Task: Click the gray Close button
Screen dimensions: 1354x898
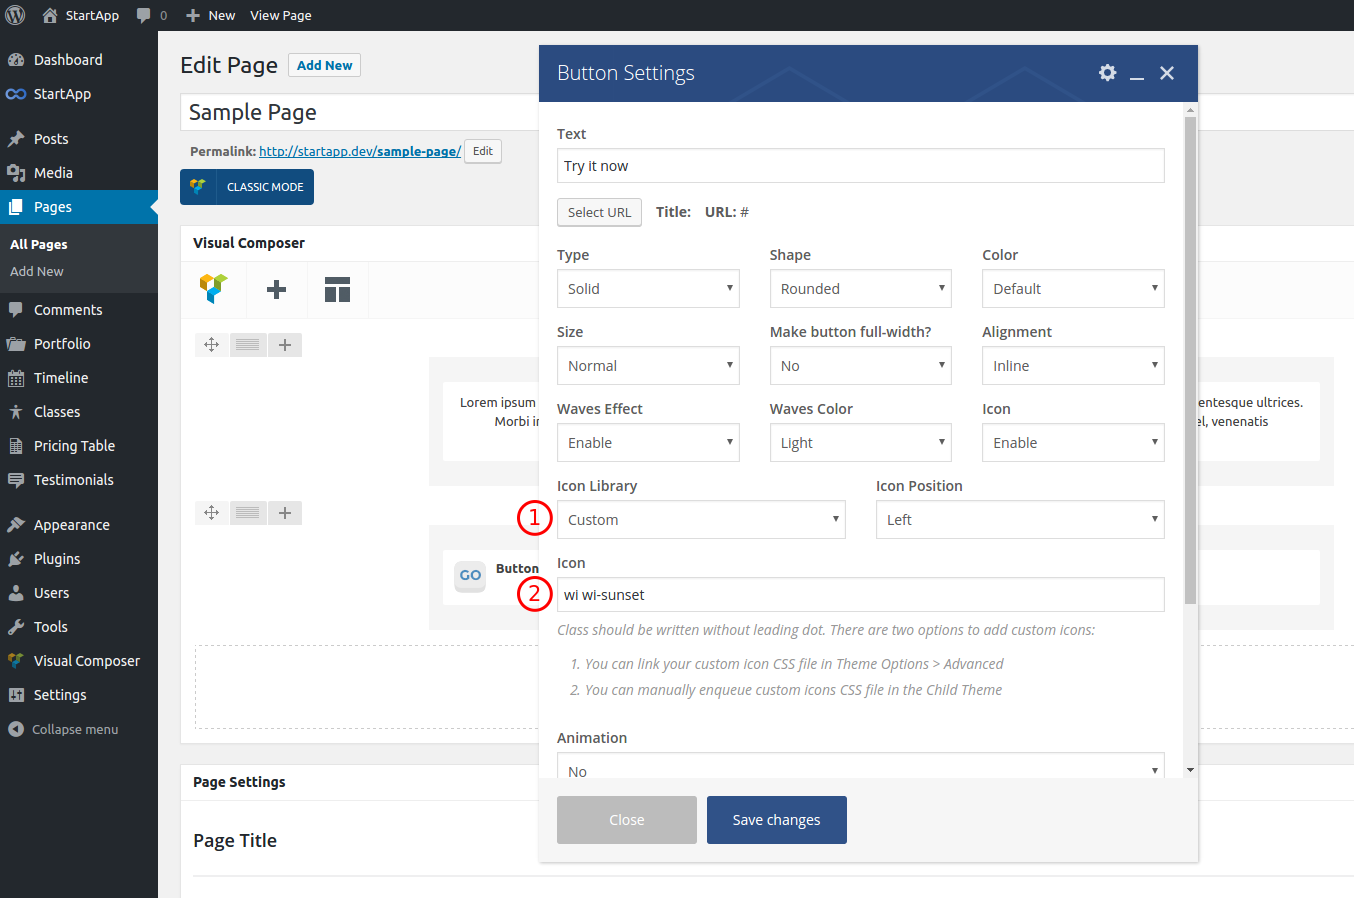Action: coord(627,820)
